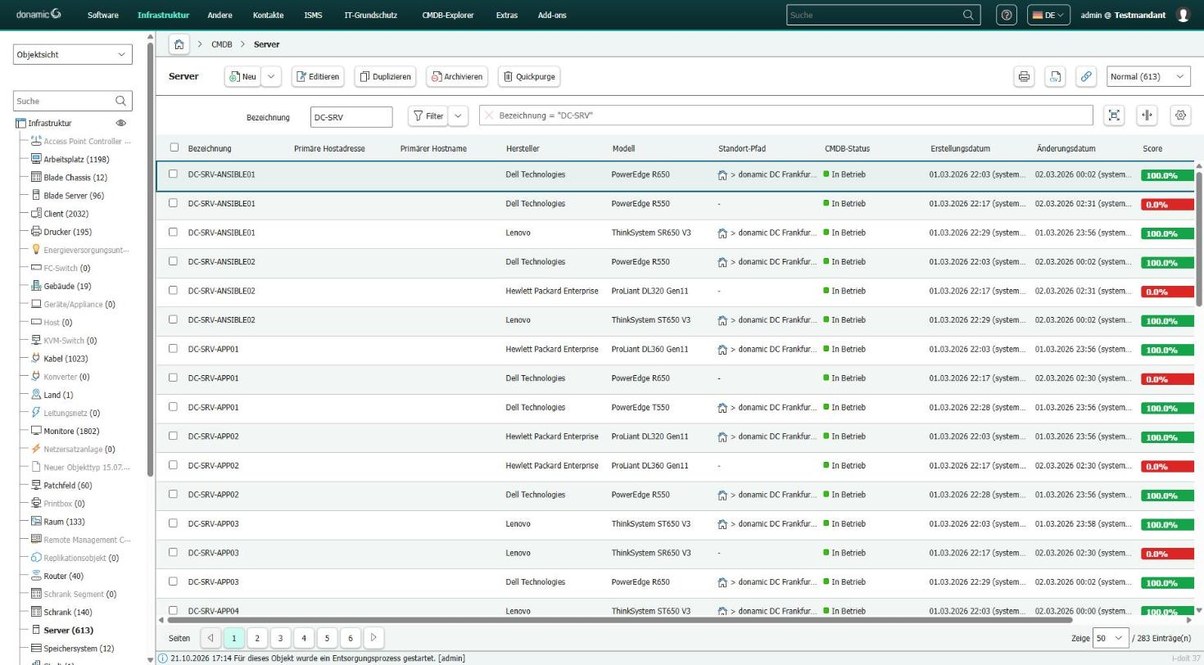Screen dimensions: 1204x665
Task: Click the admin user avatar icon
Action: click(x=1183, y=15)
